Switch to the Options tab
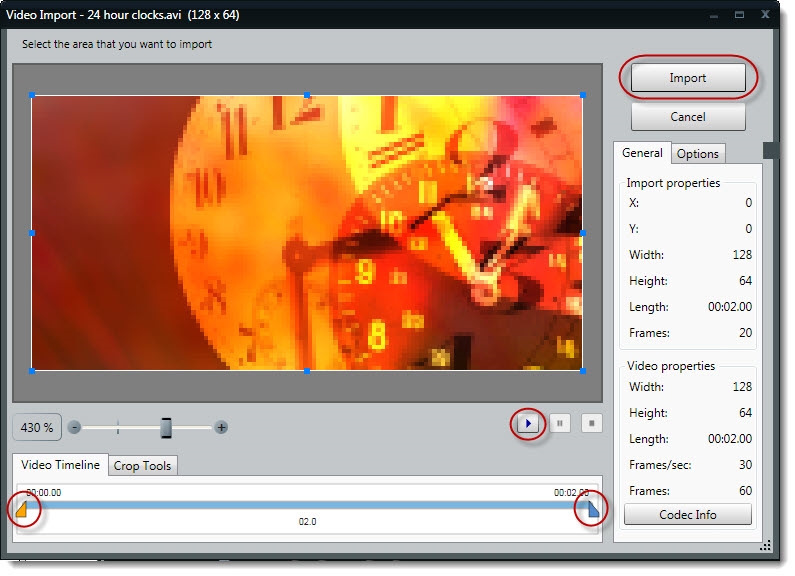 coord(697,154)
